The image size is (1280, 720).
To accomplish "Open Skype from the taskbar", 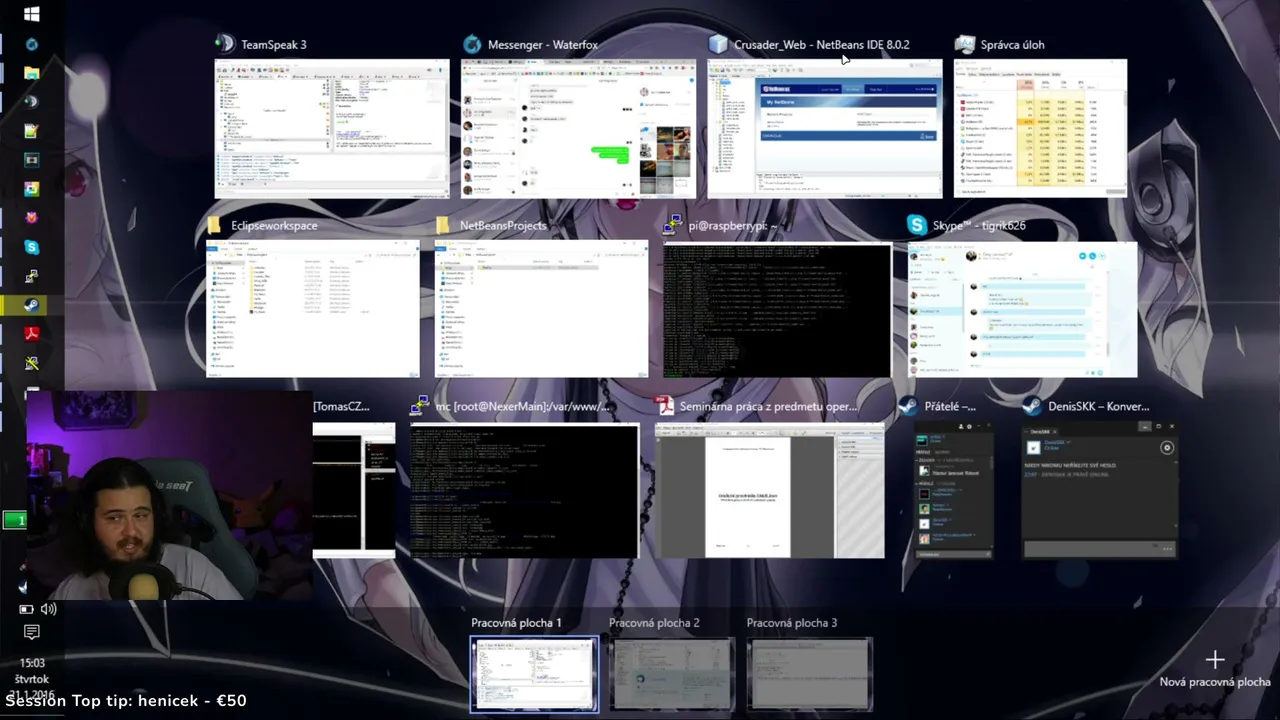I will 32,246.
